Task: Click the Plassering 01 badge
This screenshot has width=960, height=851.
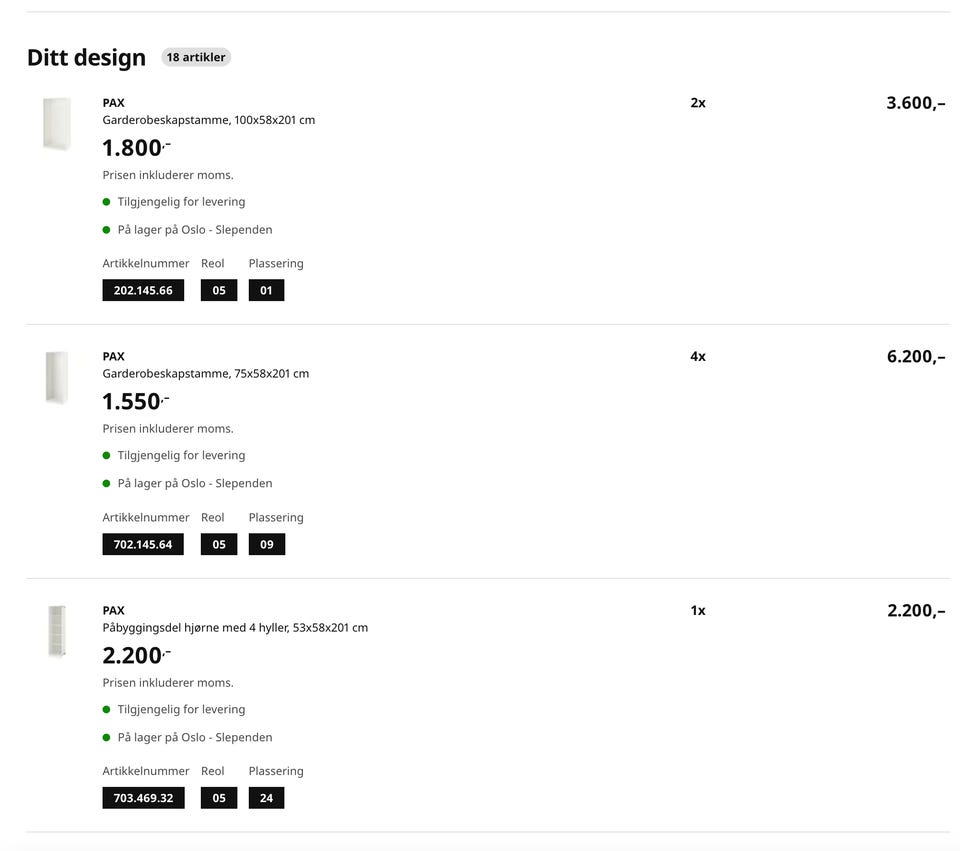Action: click(x=266, y=291)
